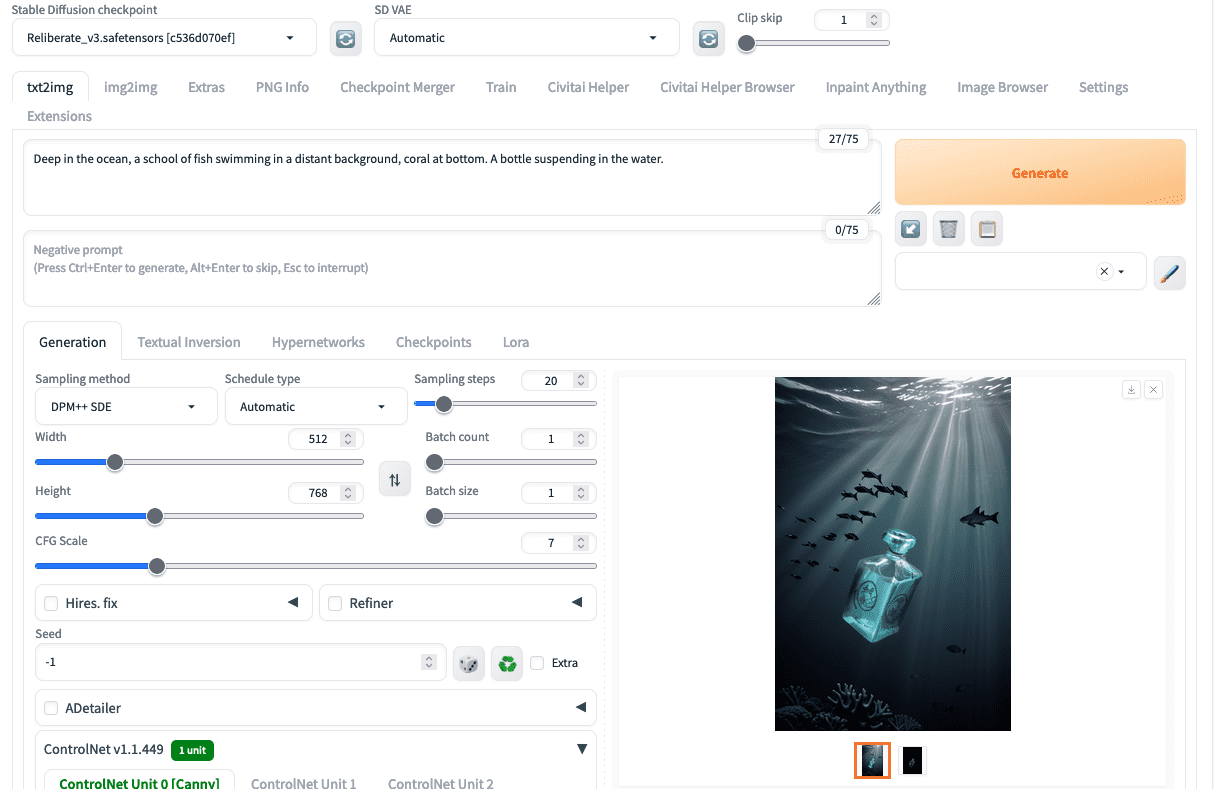Select ControlNet Unit 0 [Canny] tab
1214x789 pixels.
tap(139, 783)
